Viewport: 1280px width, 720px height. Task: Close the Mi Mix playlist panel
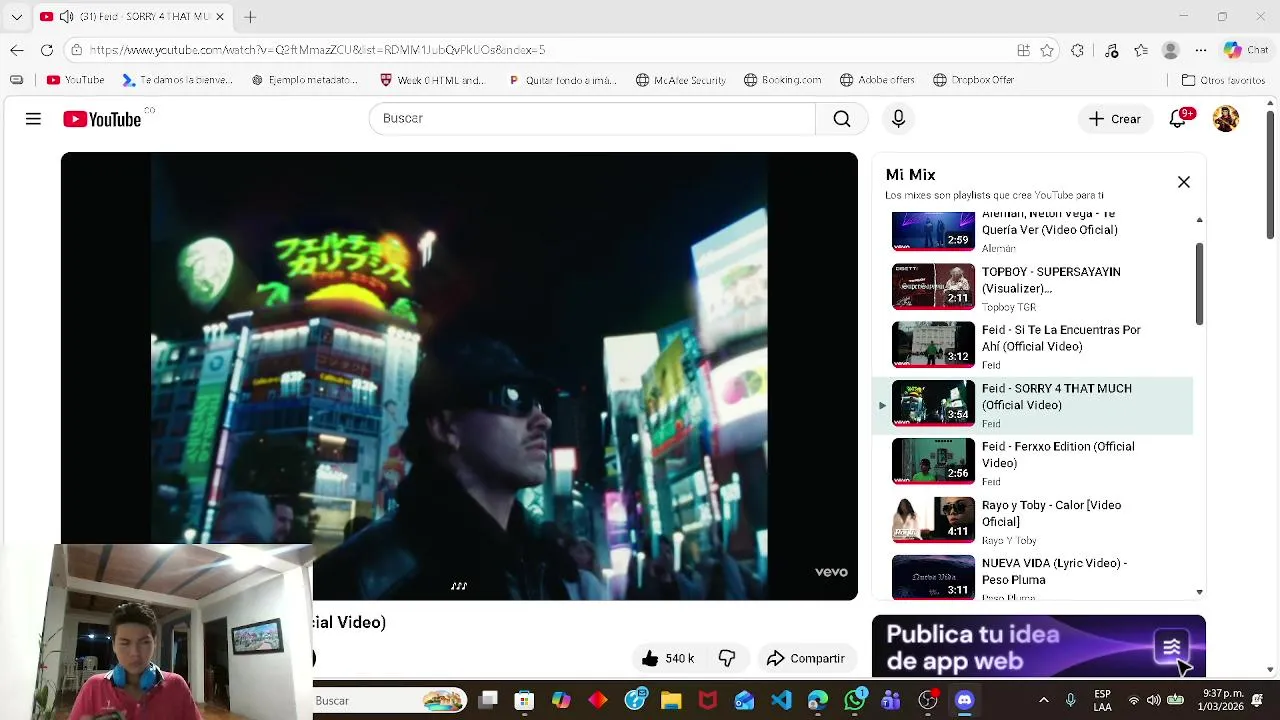tap(1184, 182)
